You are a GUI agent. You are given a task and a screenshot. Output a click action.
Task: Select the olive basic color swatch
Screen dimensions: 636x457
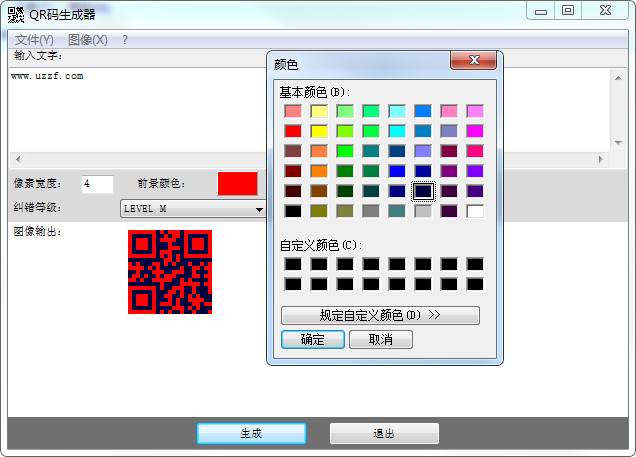(319, 211)
